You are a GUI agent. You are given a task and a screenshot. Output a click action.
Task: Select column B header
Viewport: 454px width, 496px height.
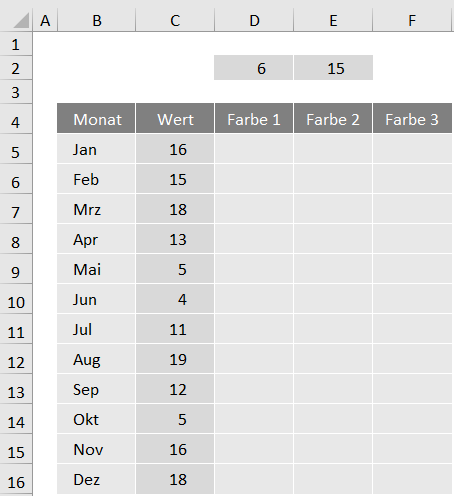point(97,21)
